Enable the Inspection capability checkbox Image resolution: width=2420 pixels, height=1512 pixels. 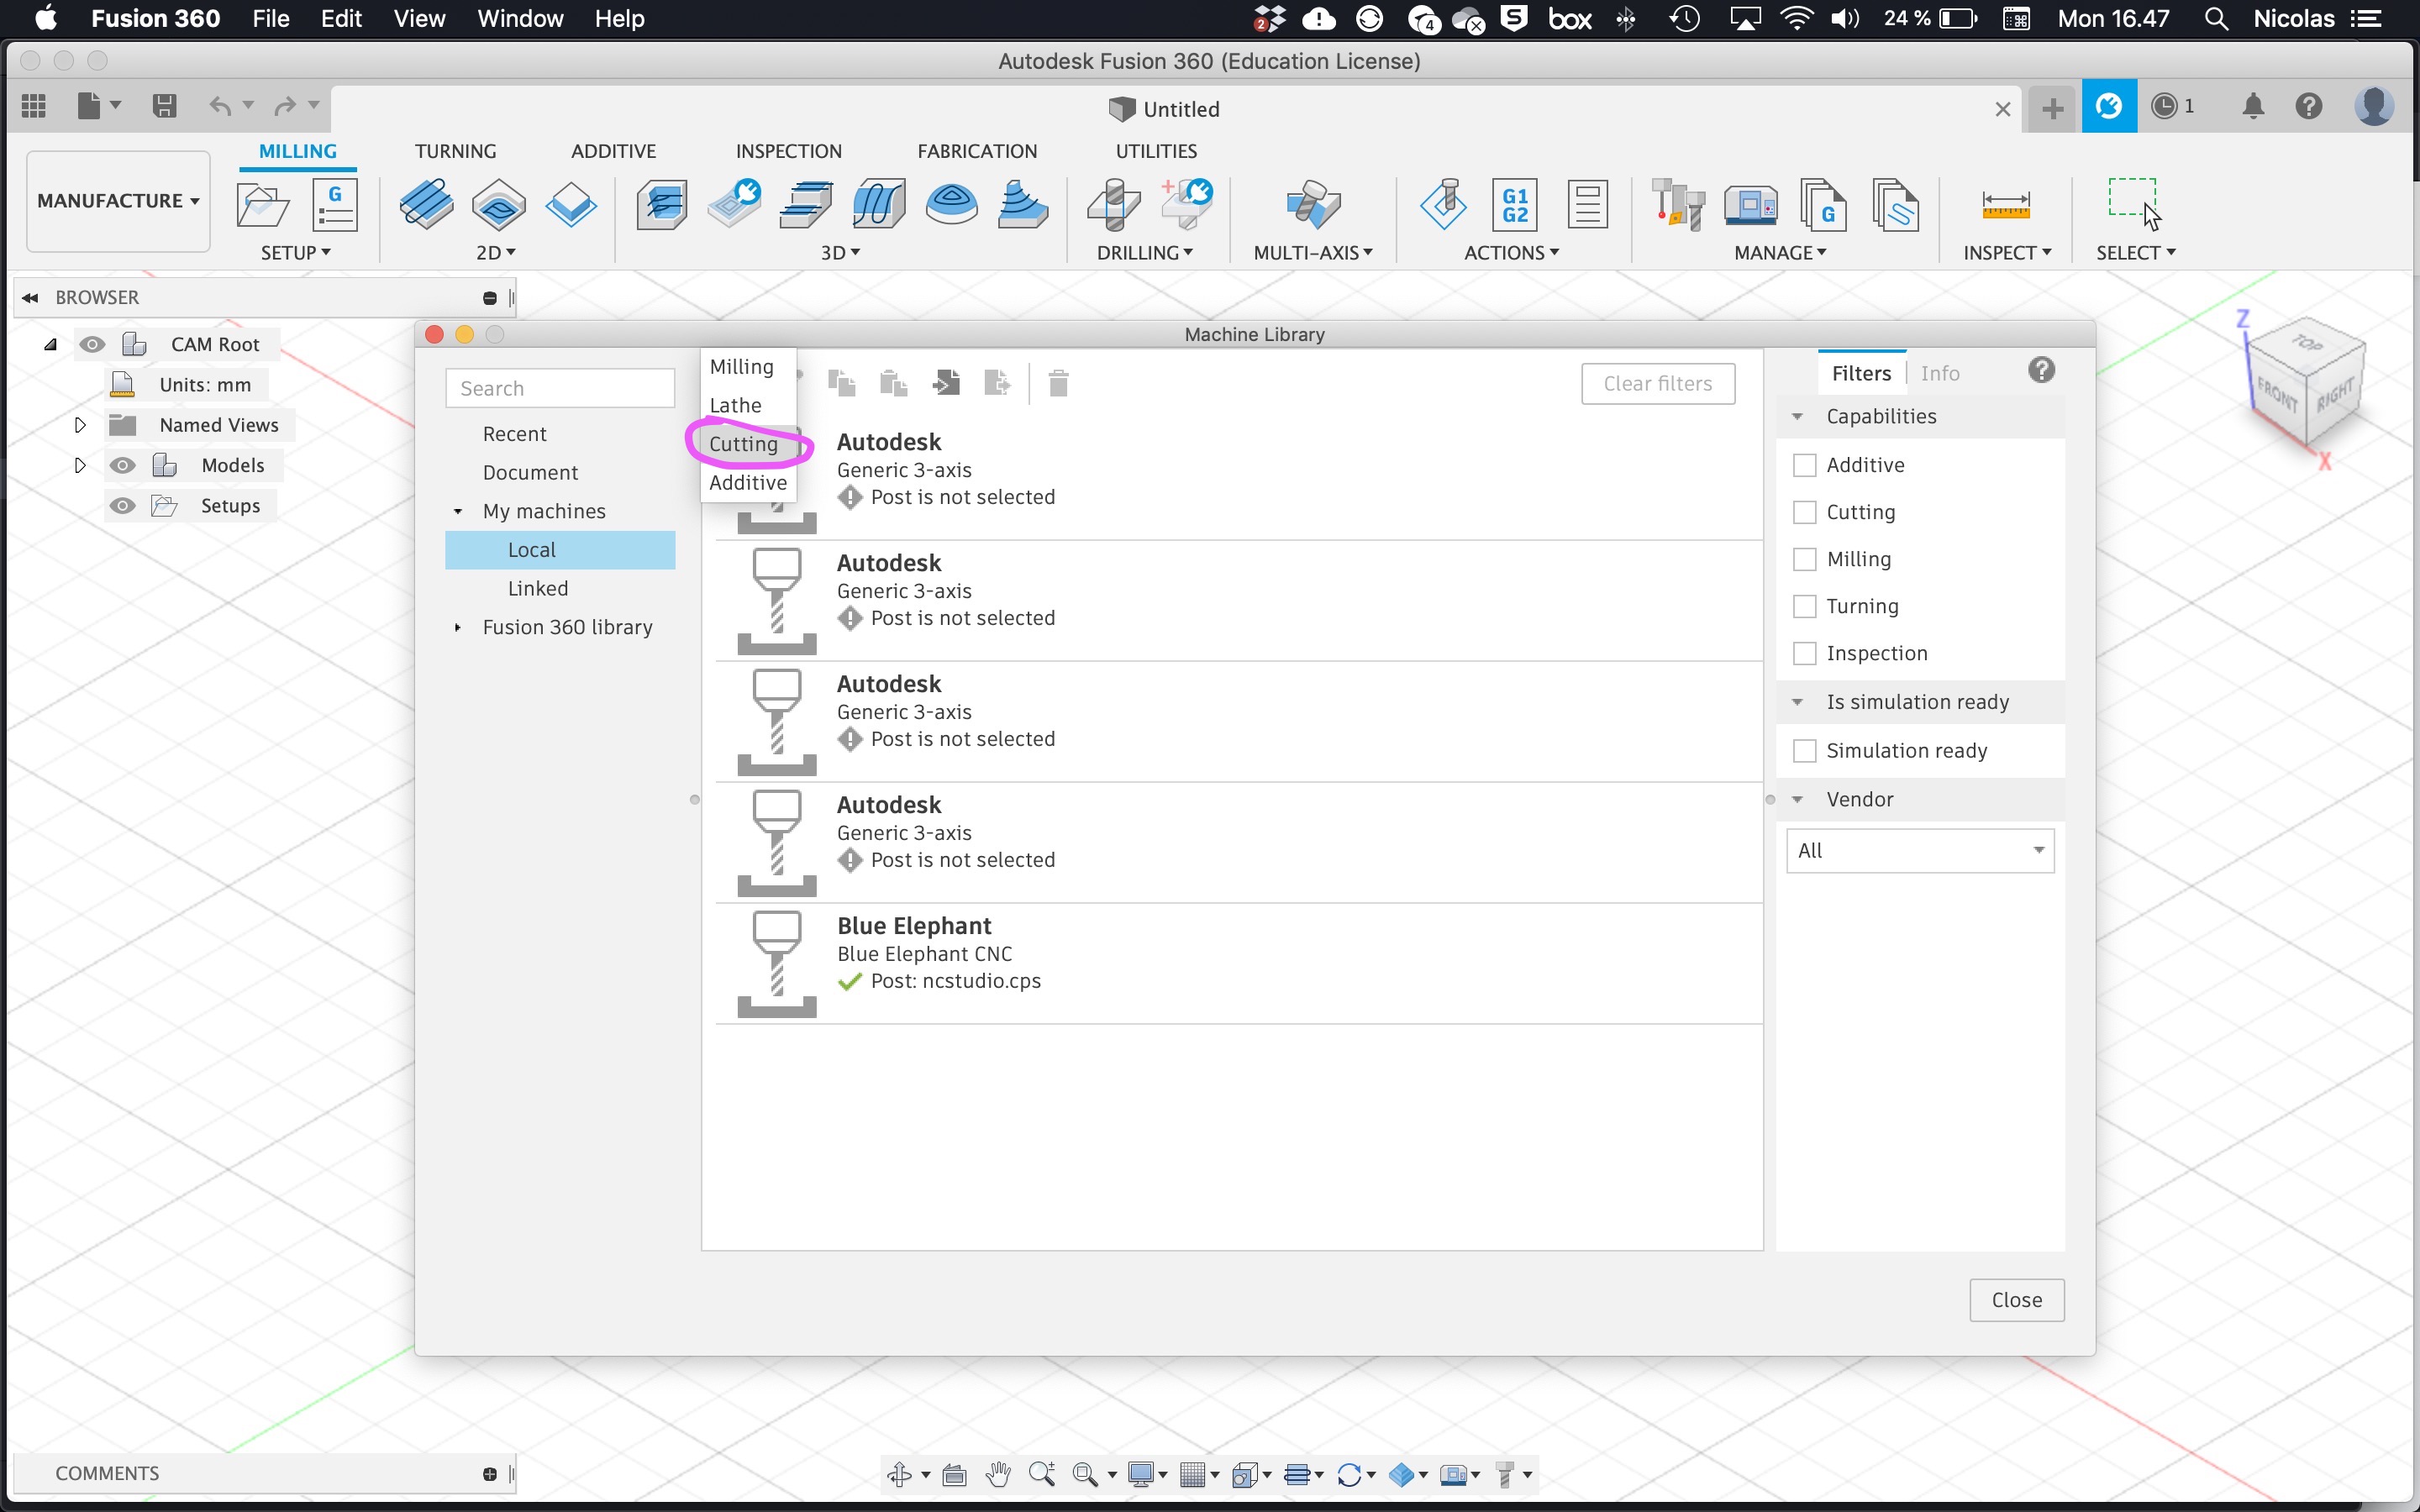(1805, 653)
